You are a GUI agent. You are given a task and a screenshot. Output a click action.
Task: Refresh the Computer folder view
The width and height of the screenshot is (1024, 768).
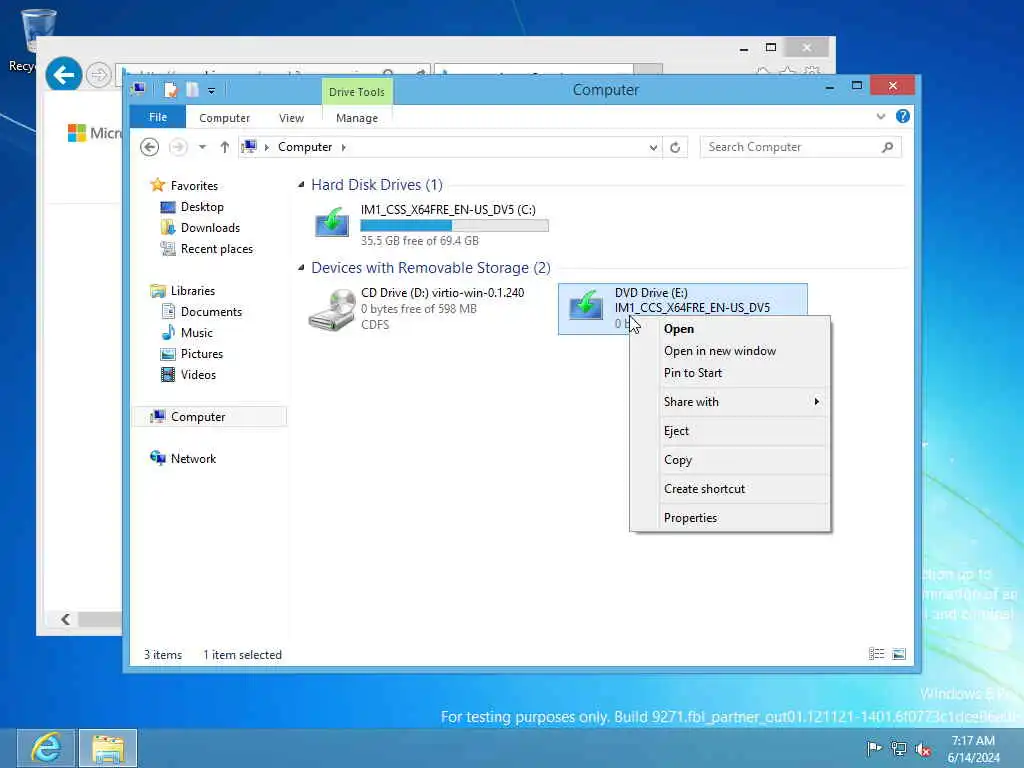[675, 147]
